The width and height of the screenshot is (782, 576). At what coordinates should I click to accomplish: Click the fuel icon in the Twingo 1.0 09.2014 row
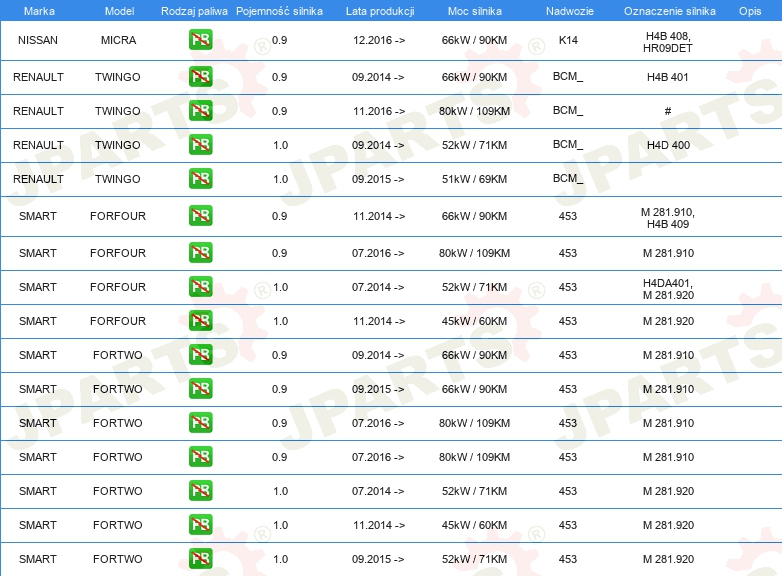point(200,145)
